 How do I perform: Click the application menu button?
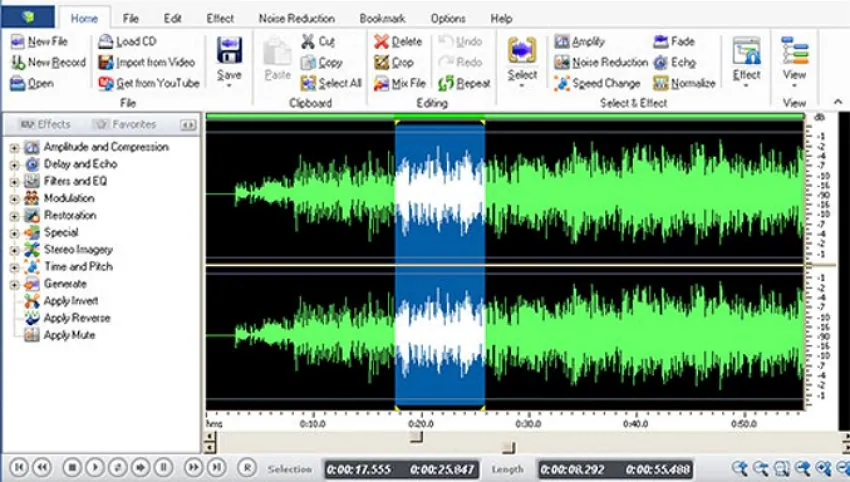tap(28, 17)
